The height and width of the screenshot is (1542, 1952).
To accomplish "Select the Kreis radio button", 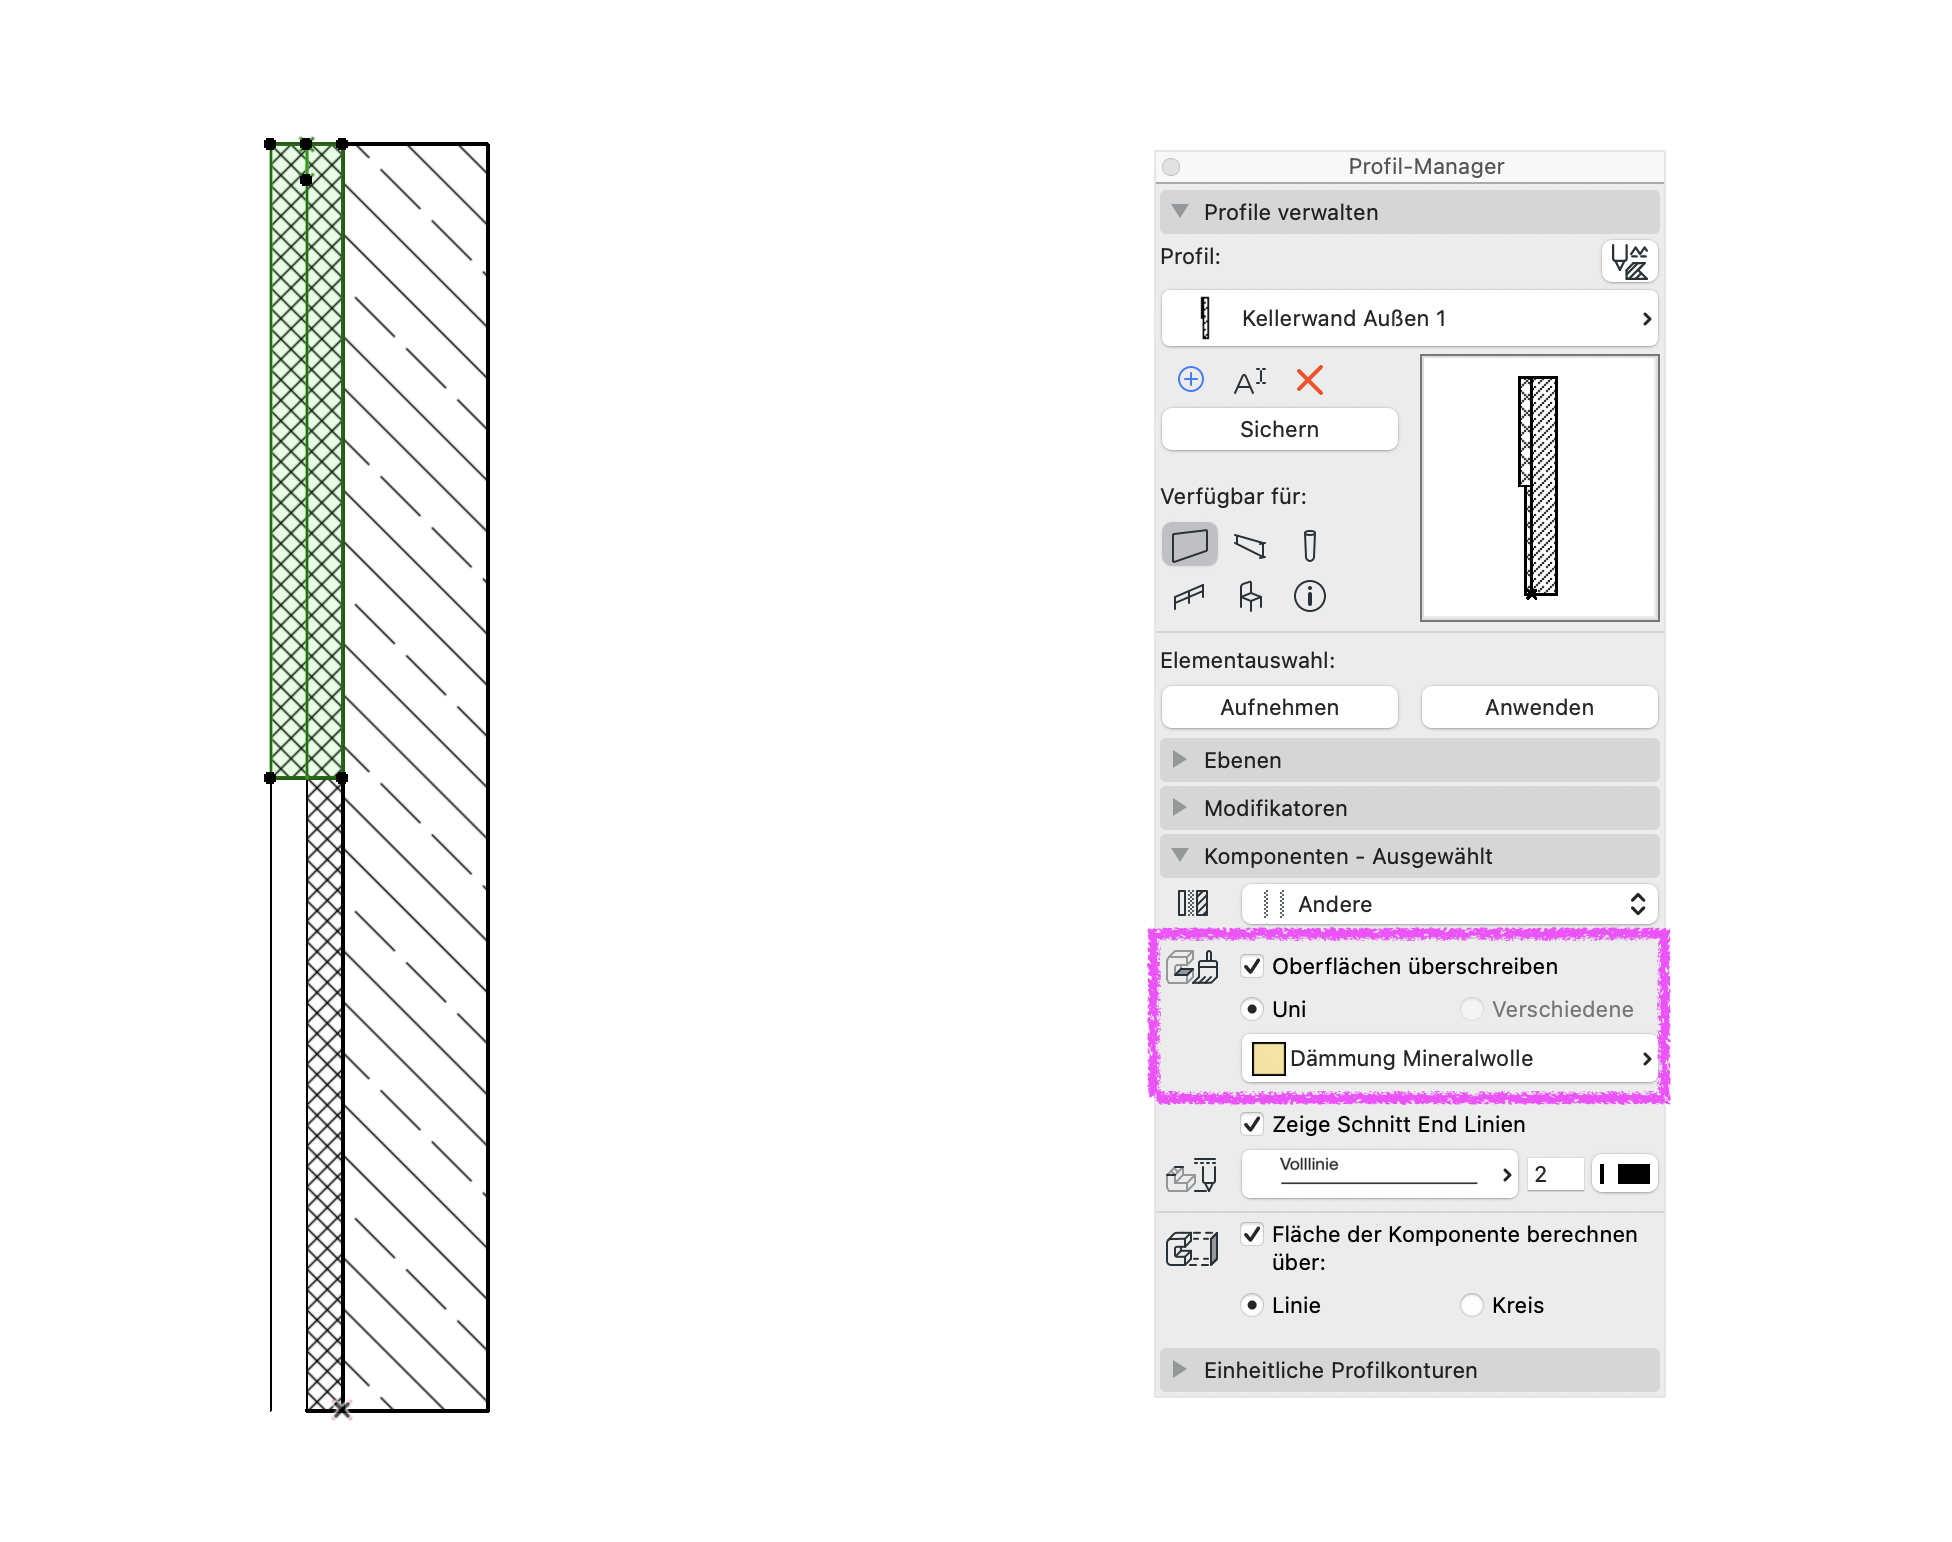I will coord(1472,1305).
